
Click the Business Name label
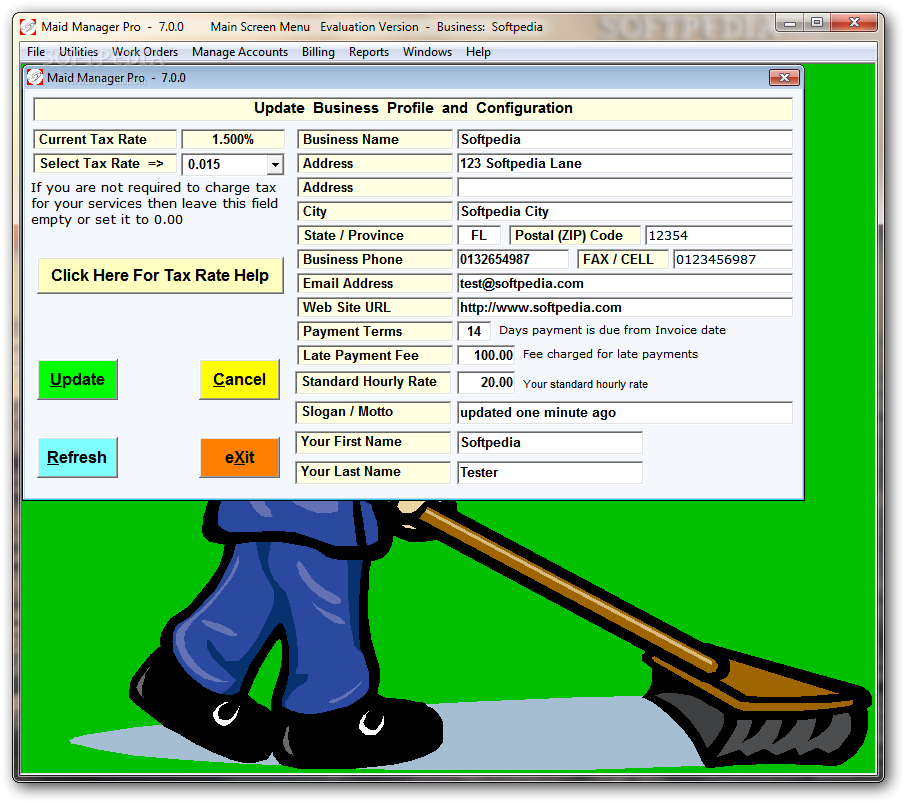(x=375, y=140)
